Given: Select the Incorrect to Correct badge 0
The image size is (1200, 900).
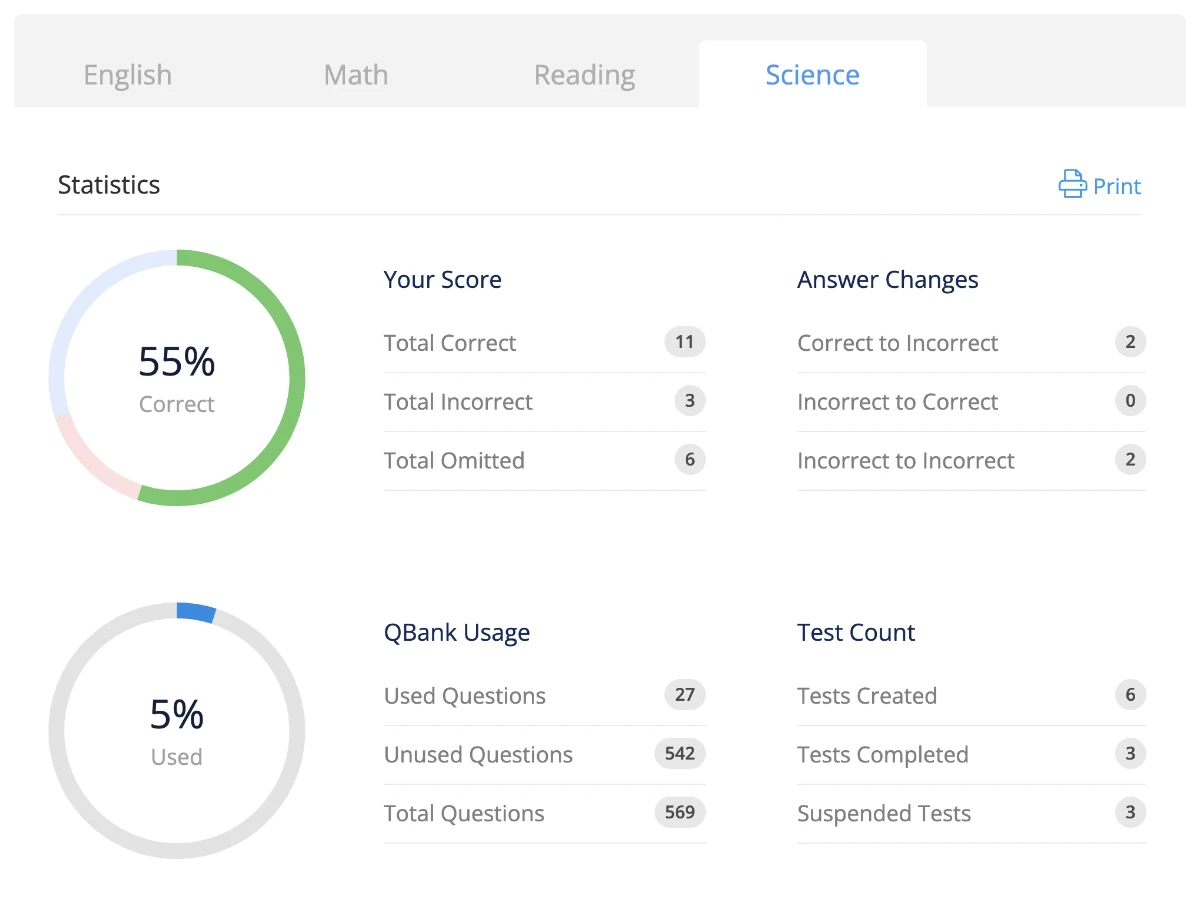Looking at the screenshot, I should coord(1130,401).
